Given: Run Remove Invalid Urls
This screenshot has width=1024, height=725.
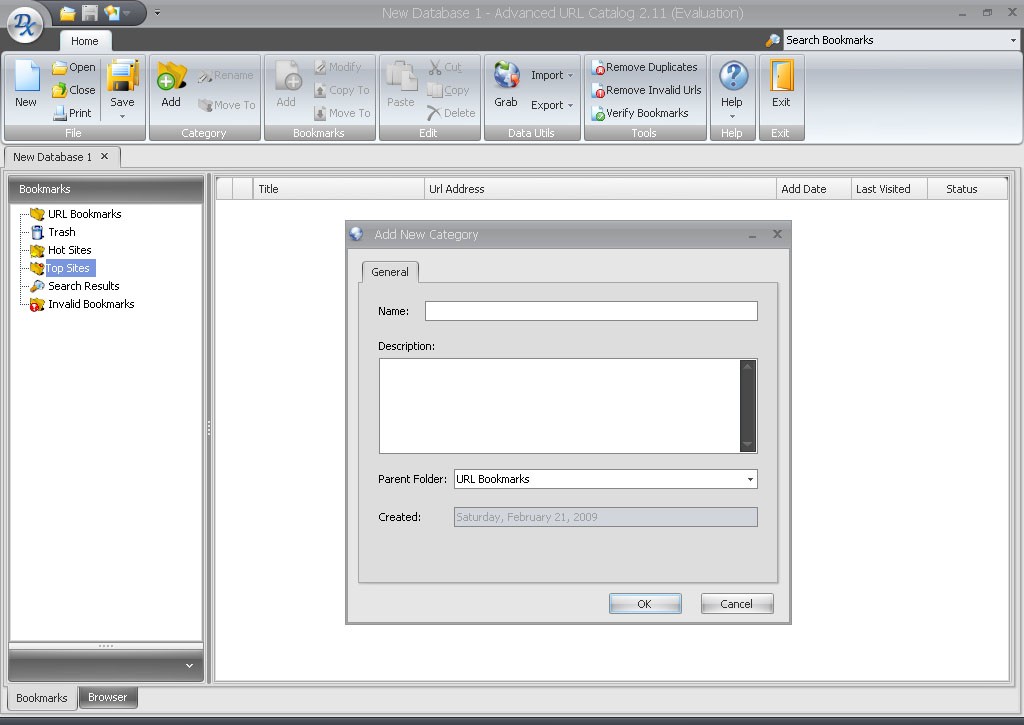Looking at the screenshot, I should [x=645, y=90].
